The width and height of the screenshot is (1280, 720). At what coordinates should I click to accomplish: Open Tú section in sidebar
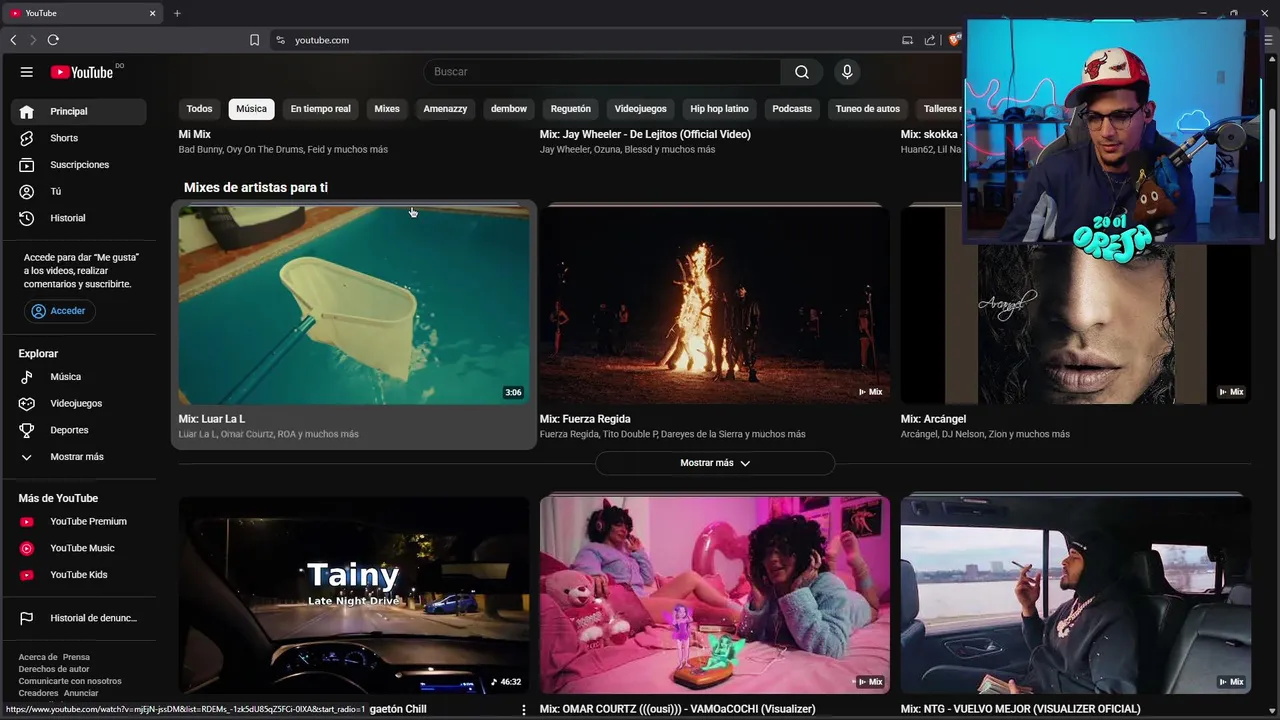pos(78,191)
